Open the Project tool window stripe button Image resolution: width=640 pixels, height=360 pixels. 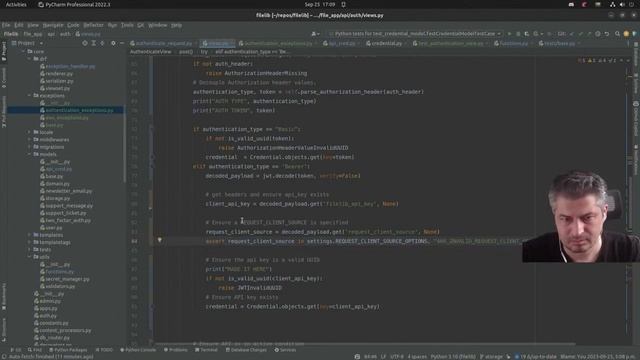coord(4,51)
